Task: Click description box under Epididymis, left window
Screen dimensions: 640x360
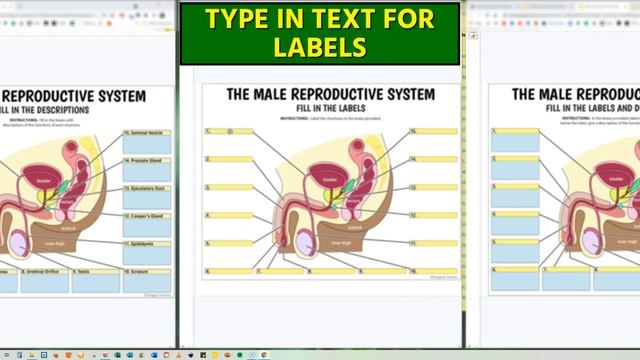Action: 147,256
